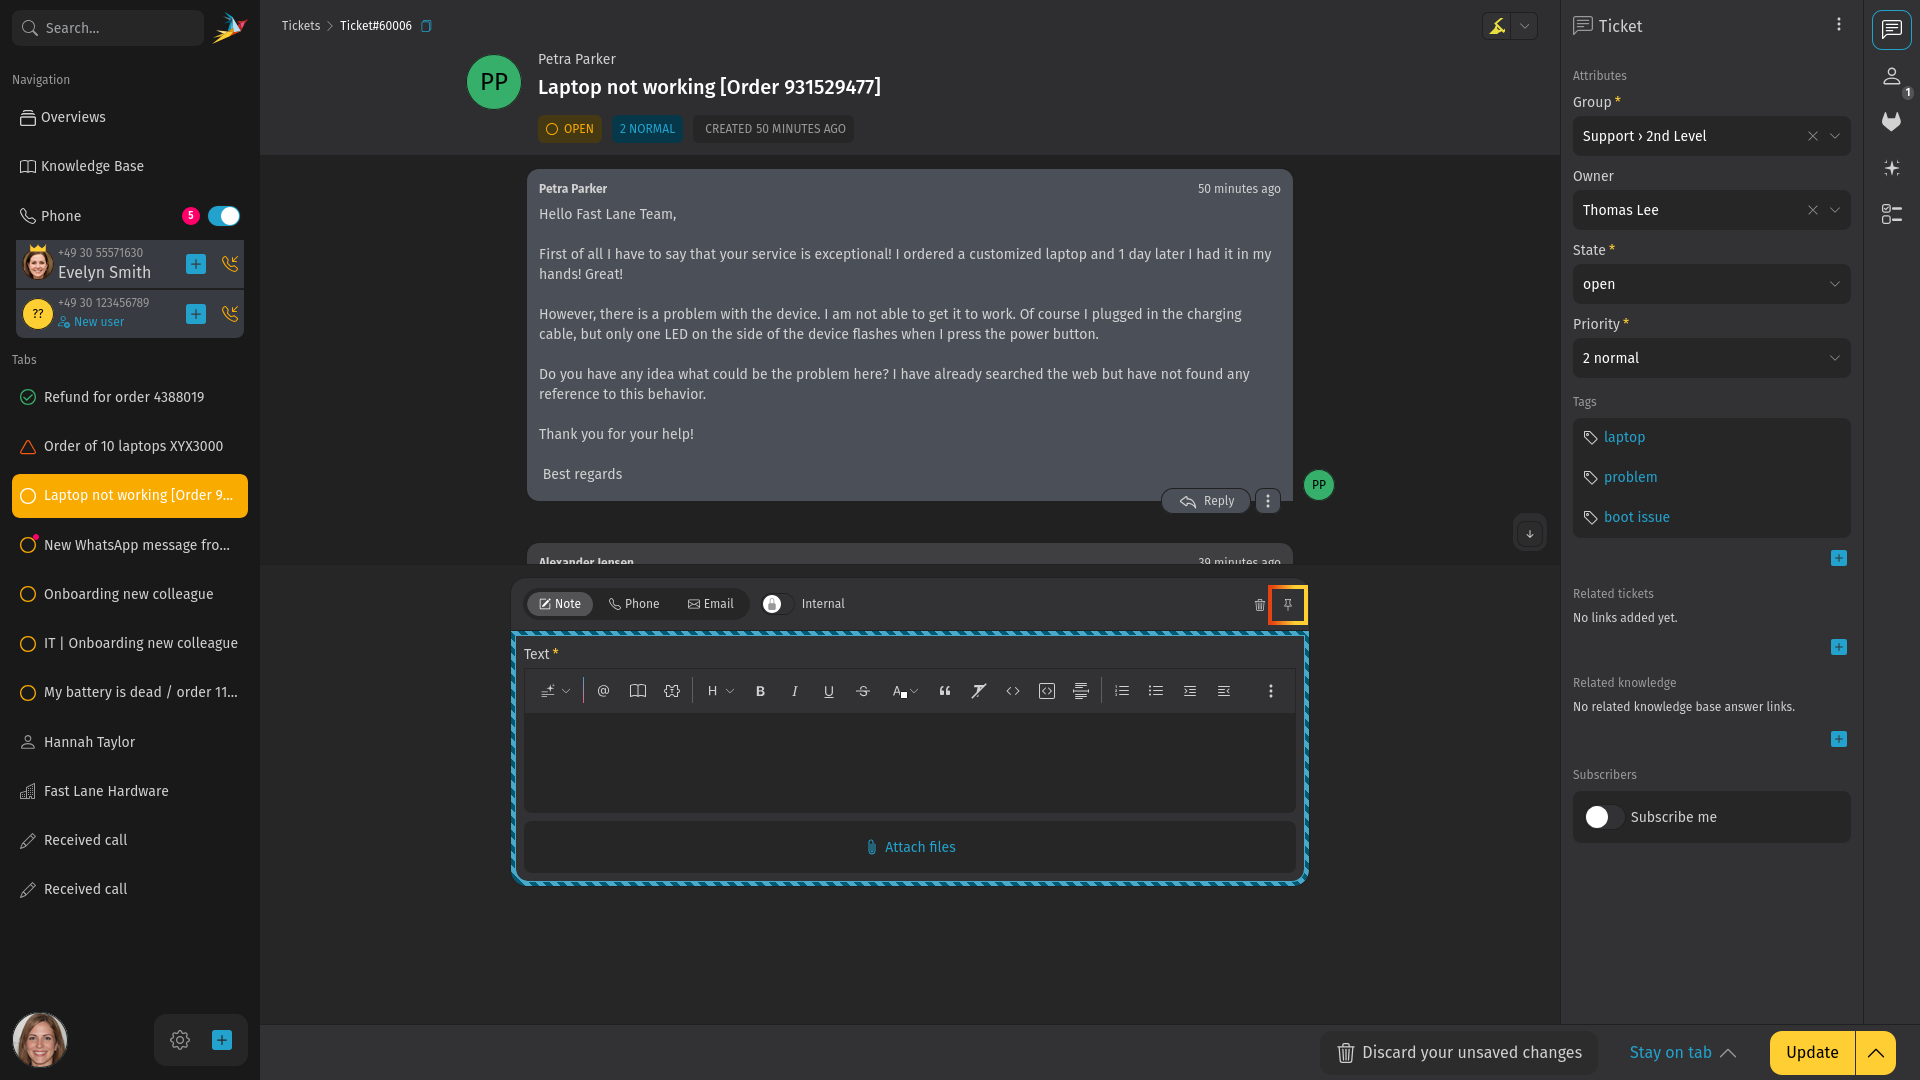Add a related ticket link
This screenshot has width=1920, height=1080.
click(1839, 647)
